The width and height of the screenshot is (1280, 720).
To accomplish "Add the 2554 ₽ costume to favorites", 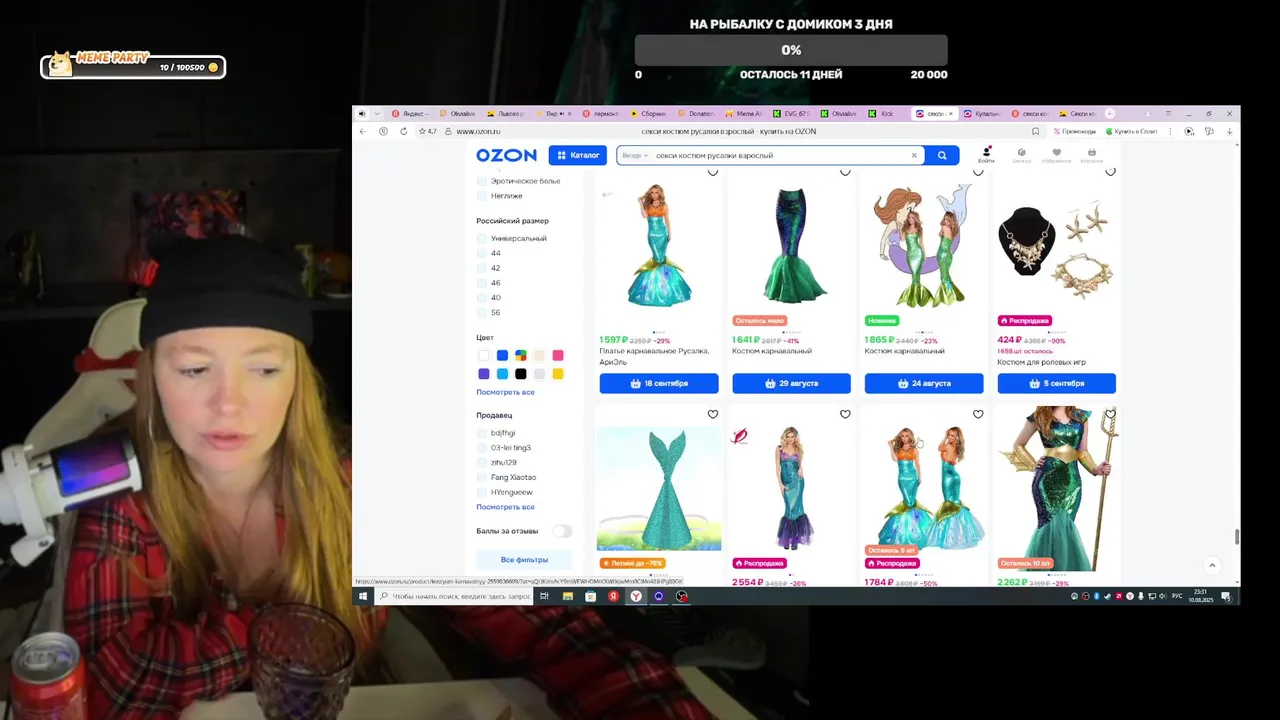I will pos(845,414).
